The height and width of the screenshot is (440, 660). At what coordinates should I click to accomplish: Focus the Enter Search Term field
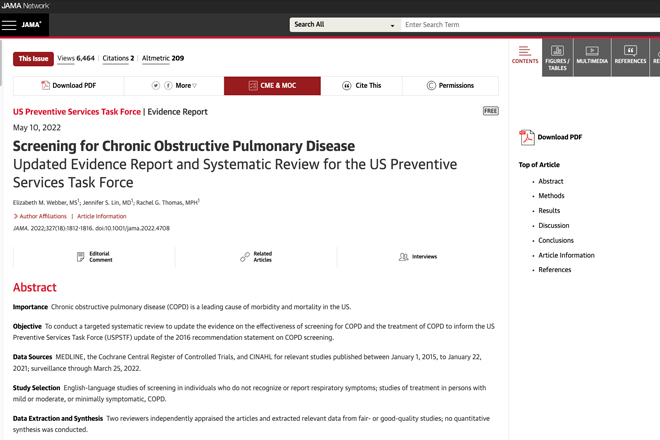pos(530,25)
